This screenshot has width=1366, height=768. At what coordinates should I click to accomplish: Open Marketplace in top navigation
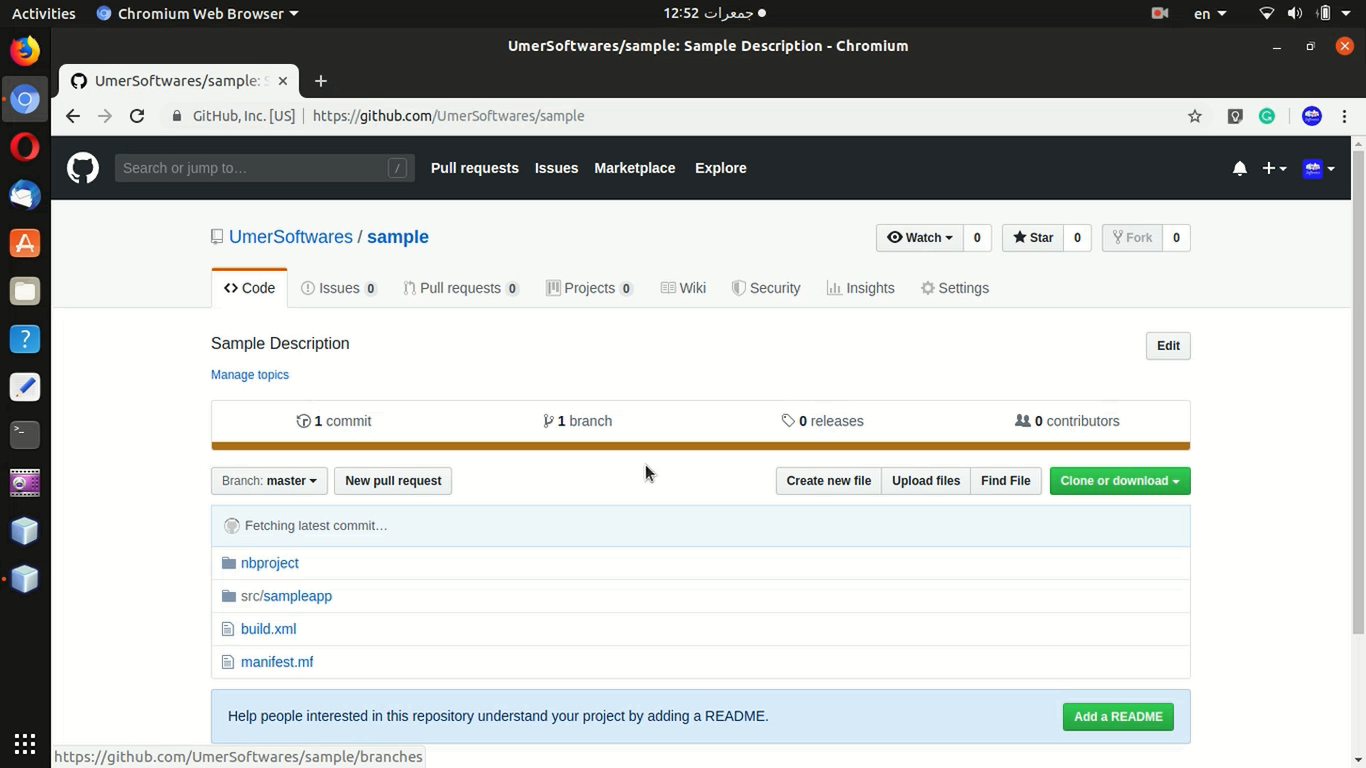[635, 168]
